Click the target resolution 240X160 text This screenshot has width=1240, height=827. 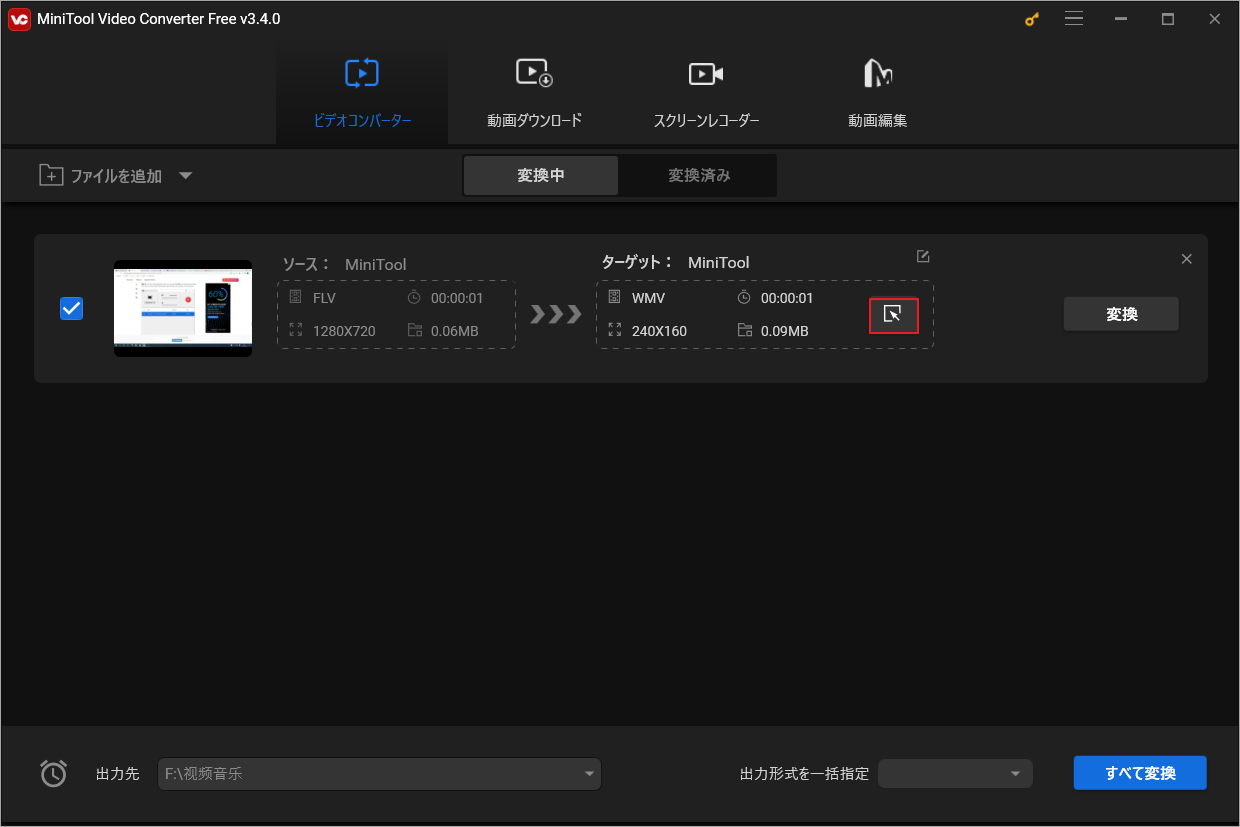pyautogui.click(x=659, y=331)
